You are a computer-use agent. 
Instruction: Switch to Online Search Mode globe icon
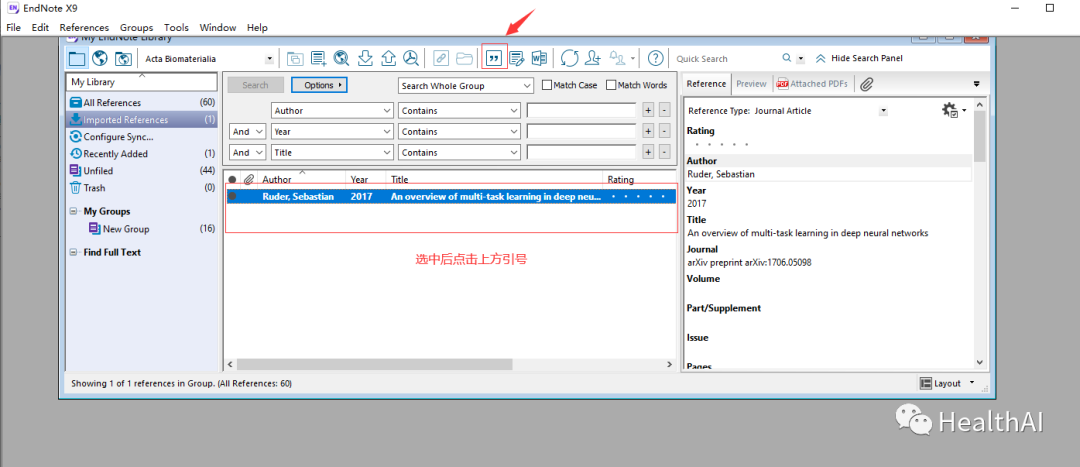(x=101, y=59)
